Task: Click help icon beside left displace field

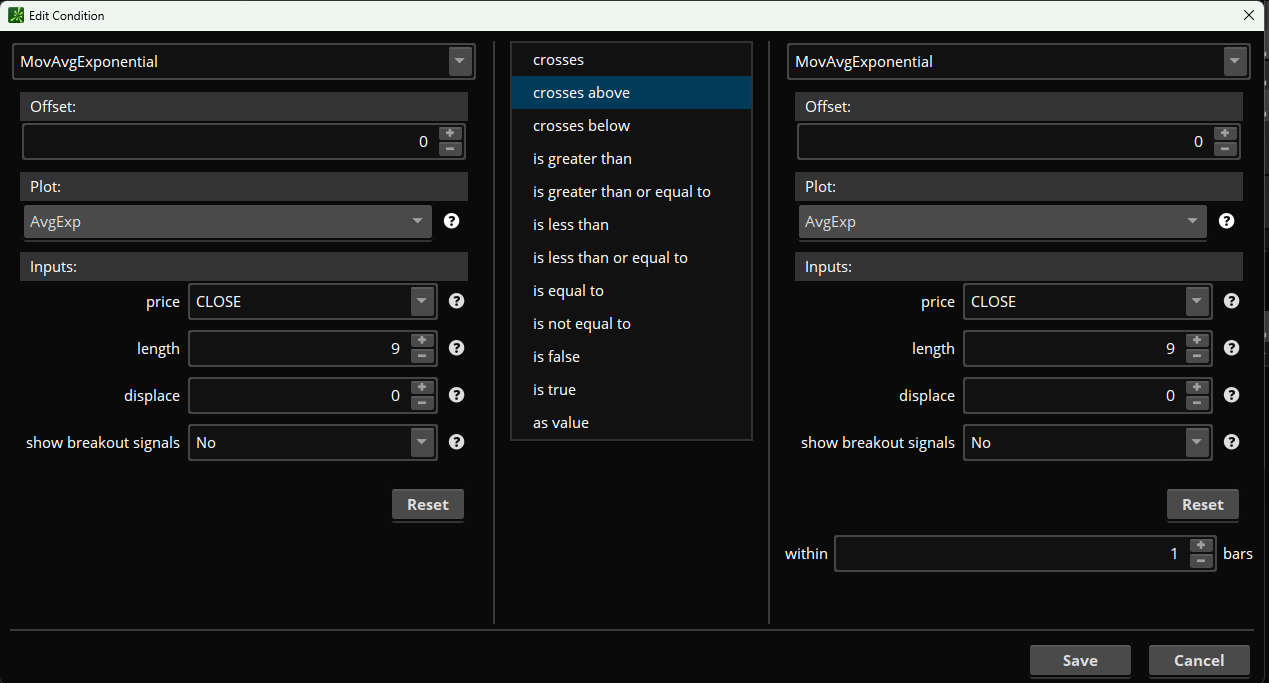Action: click(457, 395)
